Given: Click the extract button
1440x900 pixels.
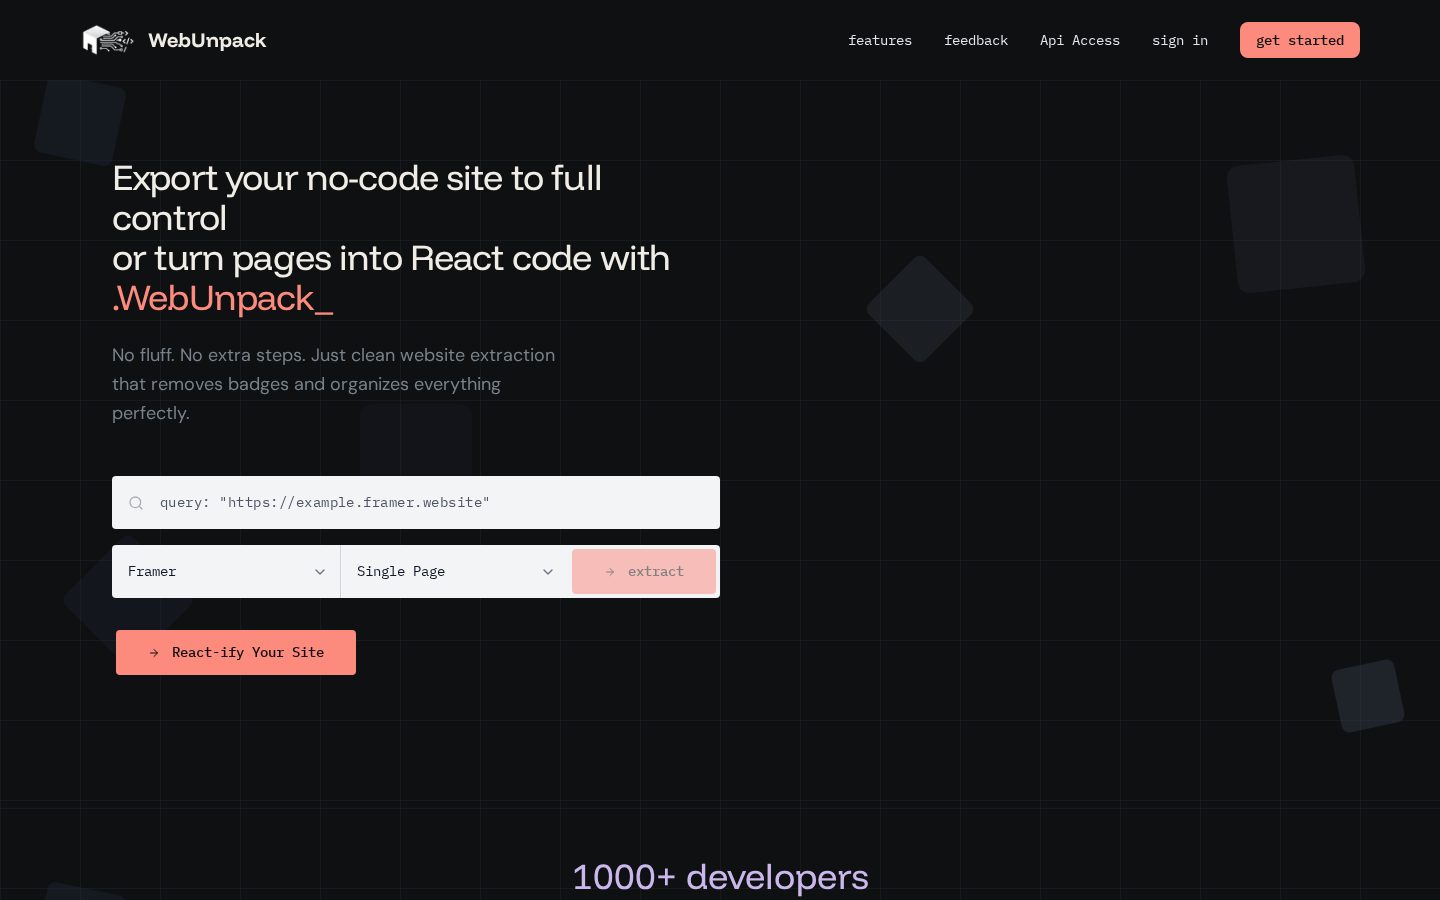Looking at the screenshot, I should coord(644,571).
